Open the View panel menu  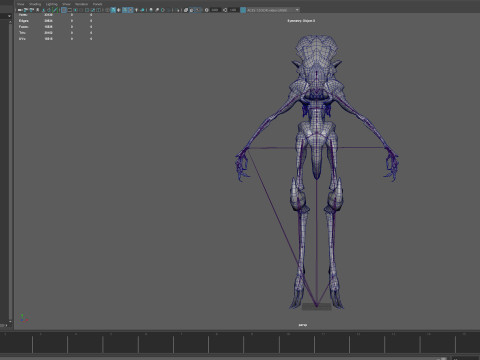point(20,4)
